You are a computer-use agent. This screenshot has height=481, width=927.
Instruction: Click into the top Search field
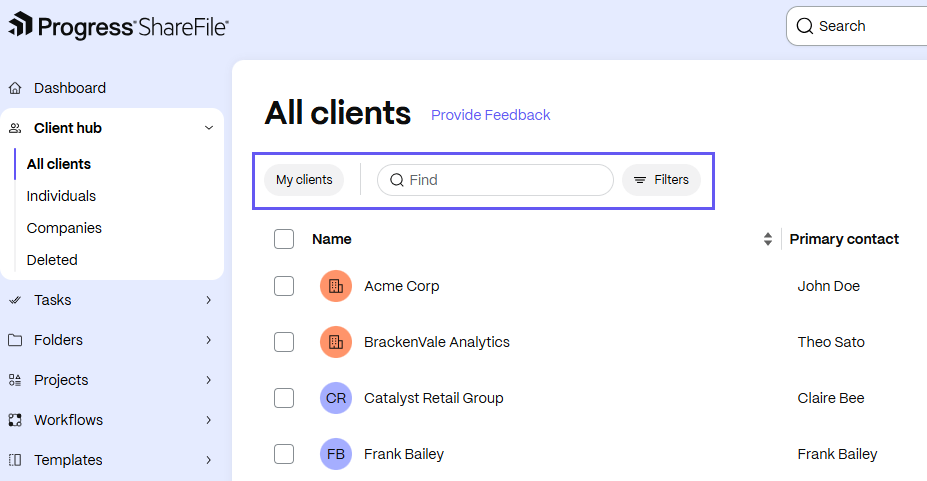[857, 26]
